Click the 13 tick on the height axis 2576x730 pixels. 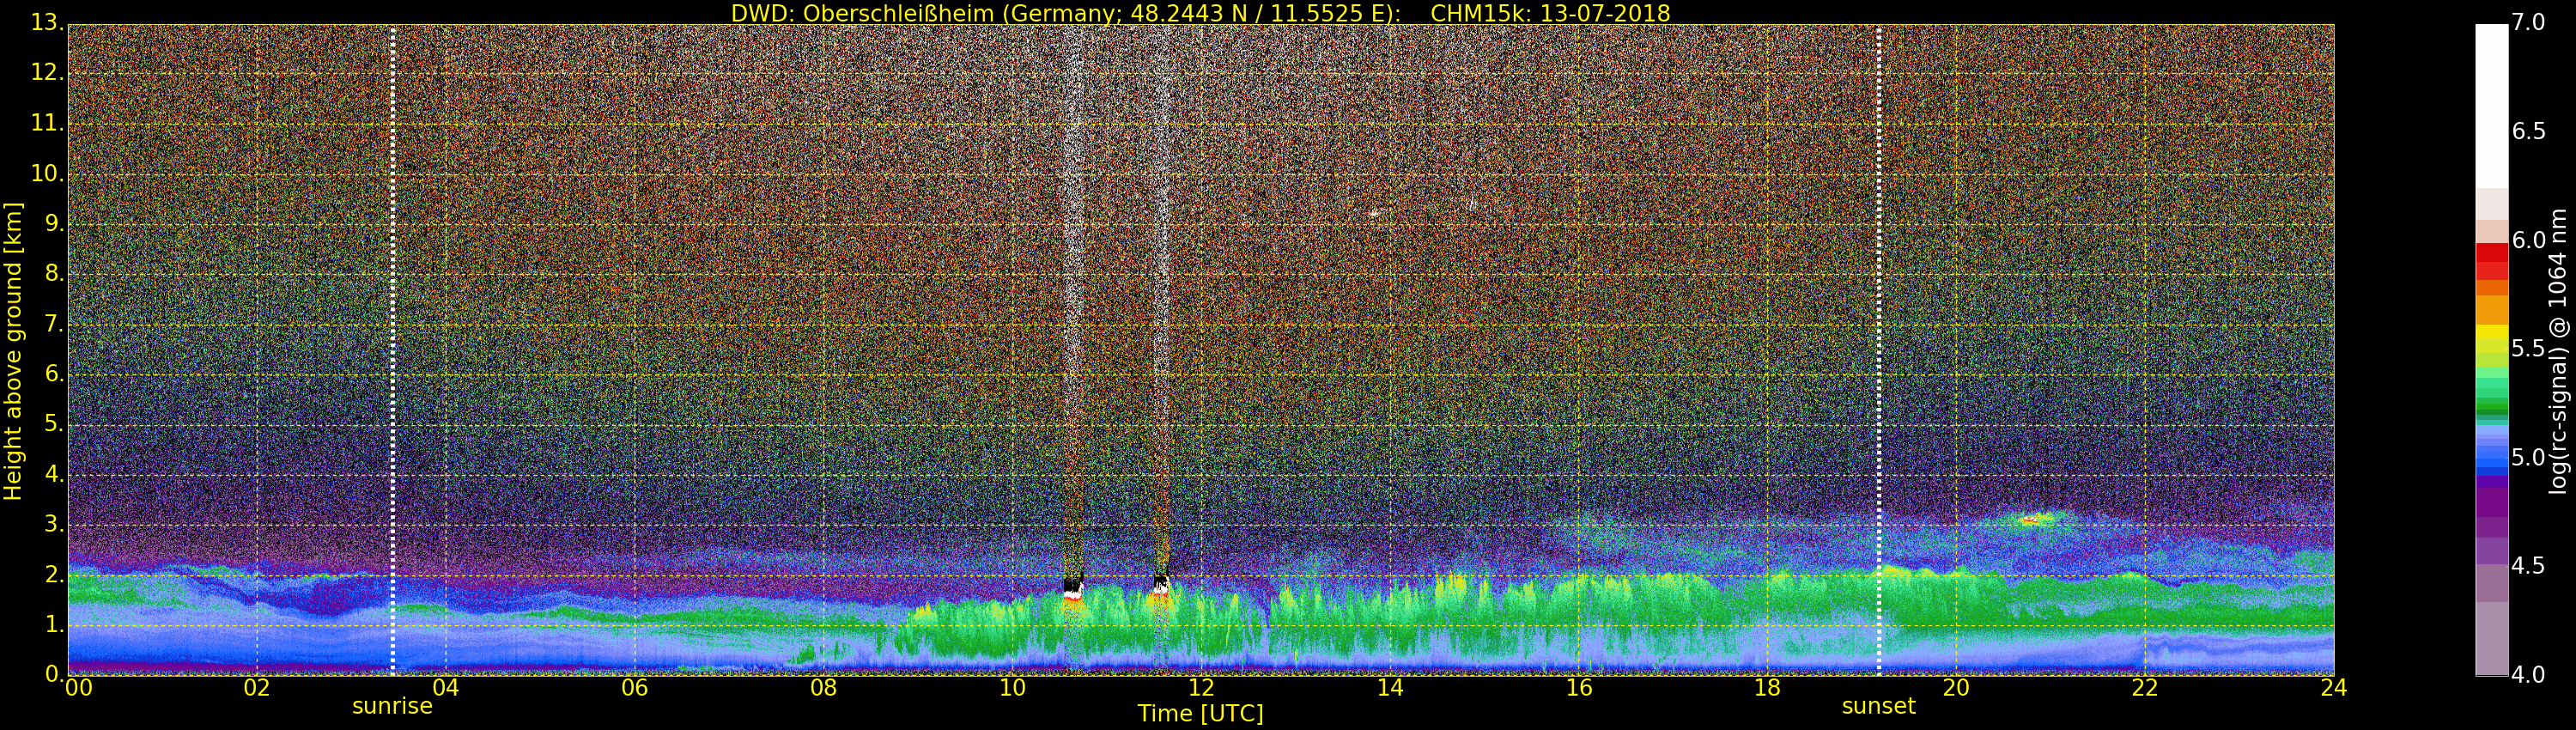tap(45, 22)
